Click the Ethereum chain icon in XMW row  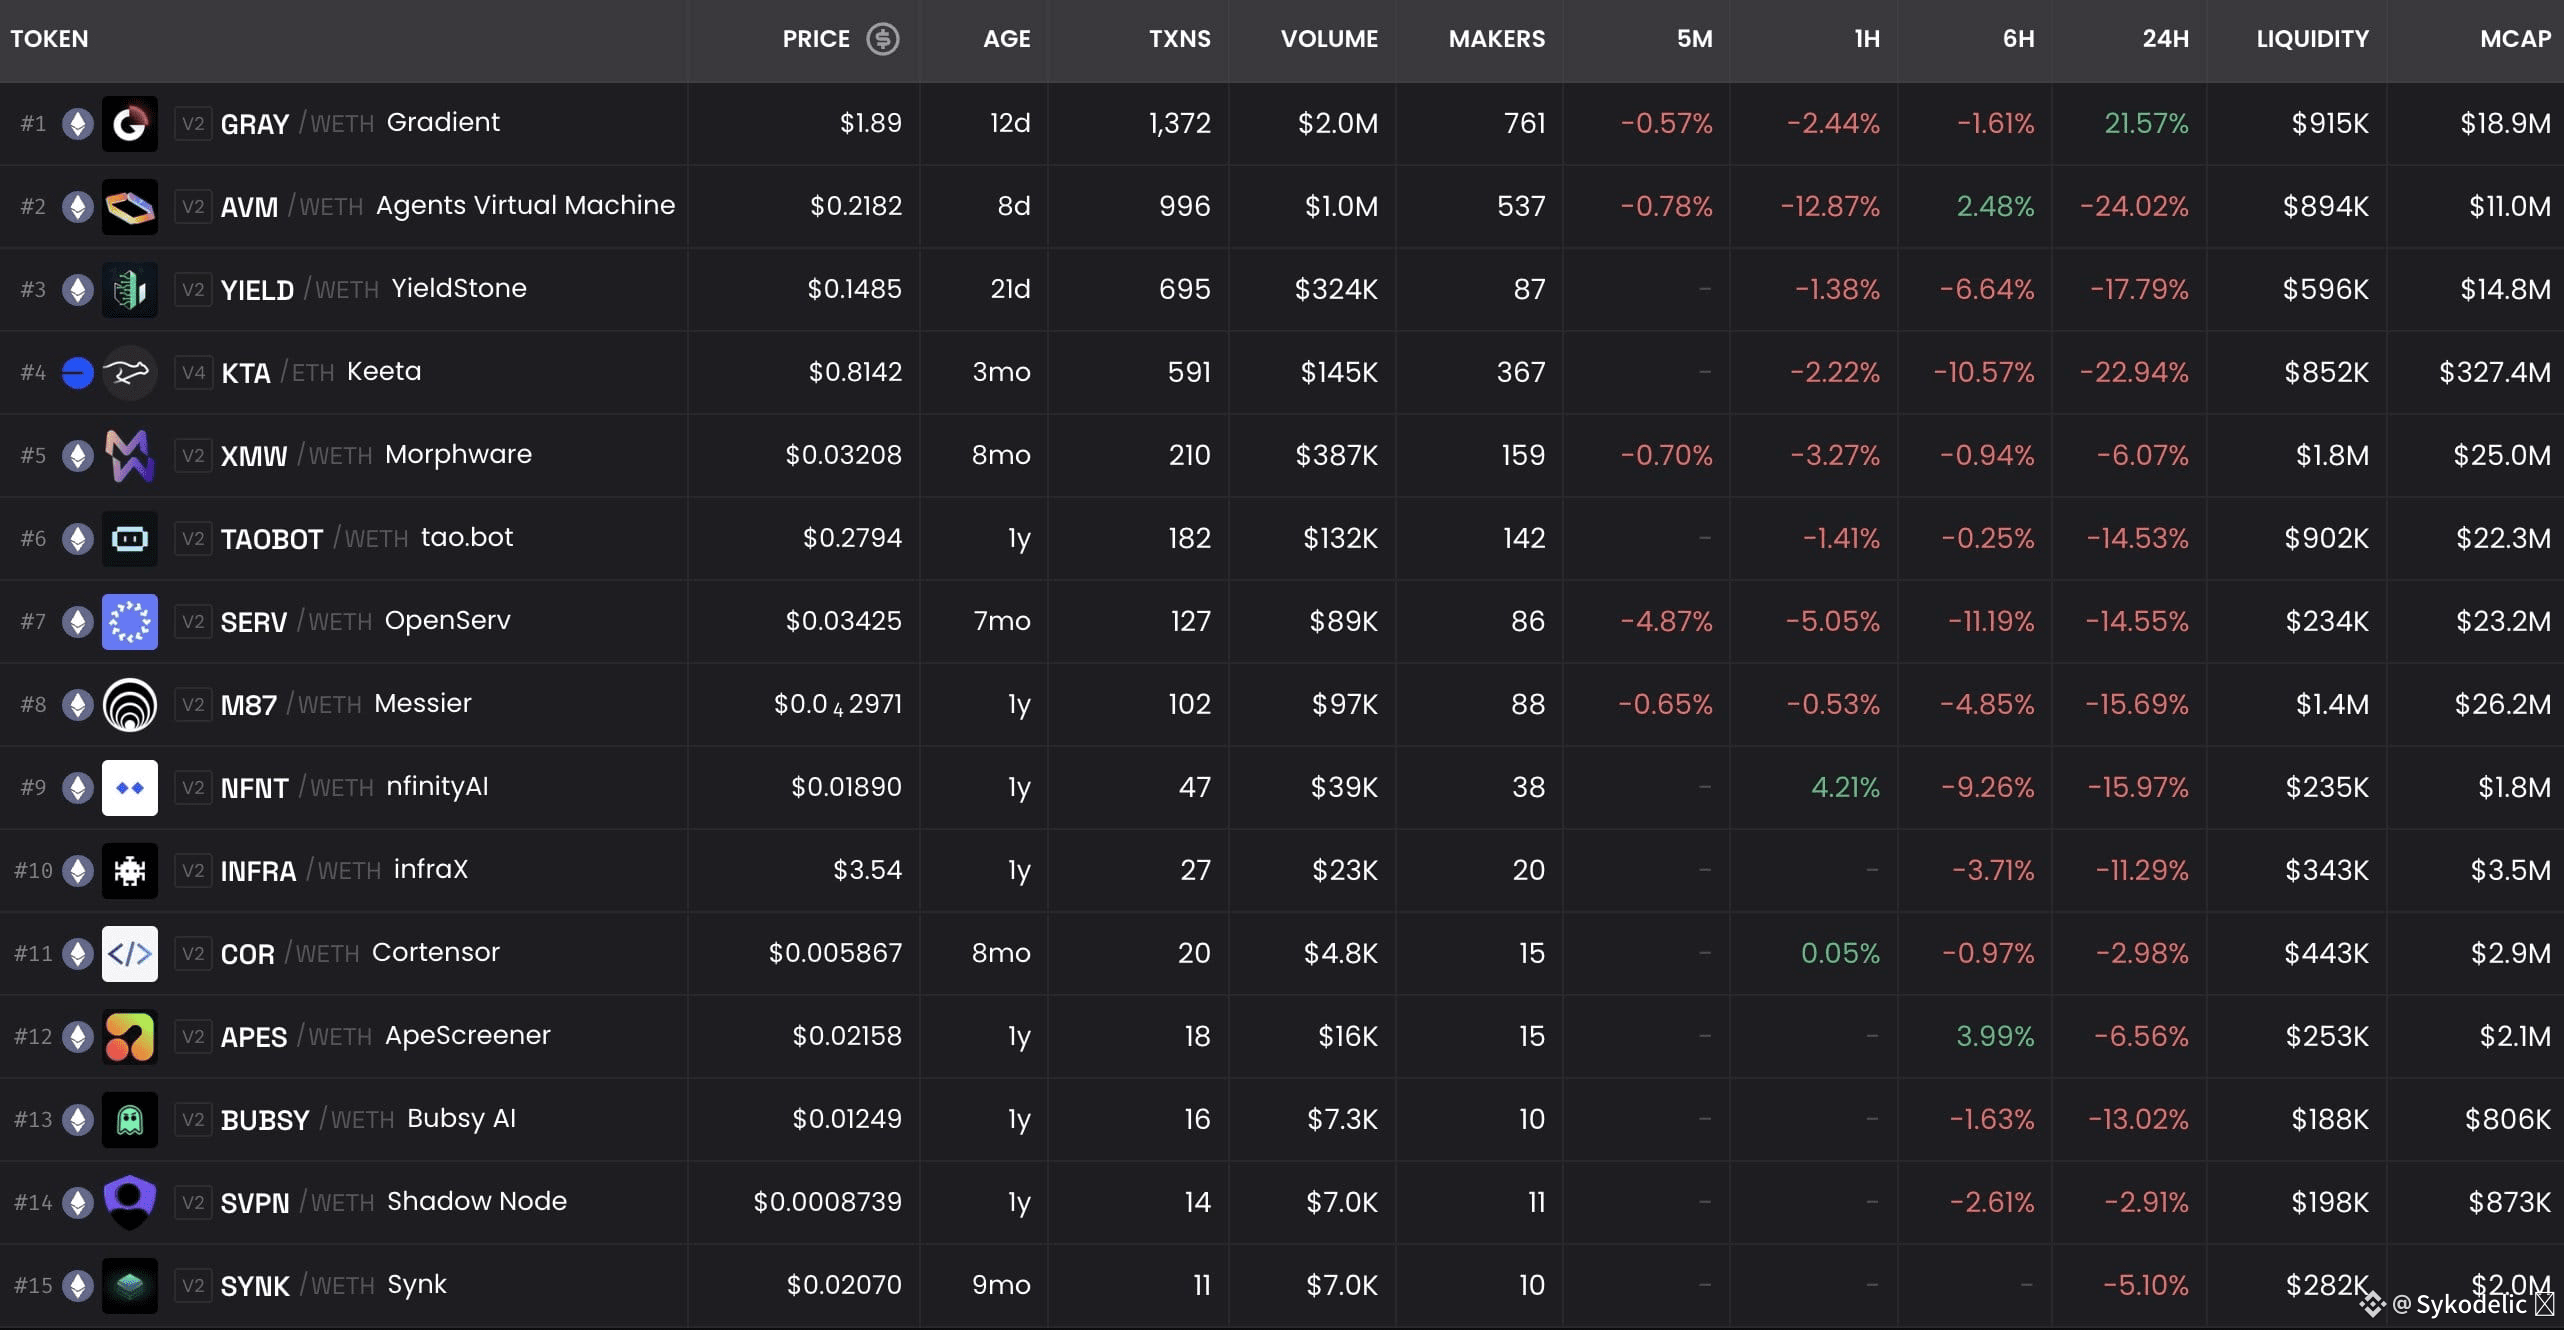[x=77, y=456]
